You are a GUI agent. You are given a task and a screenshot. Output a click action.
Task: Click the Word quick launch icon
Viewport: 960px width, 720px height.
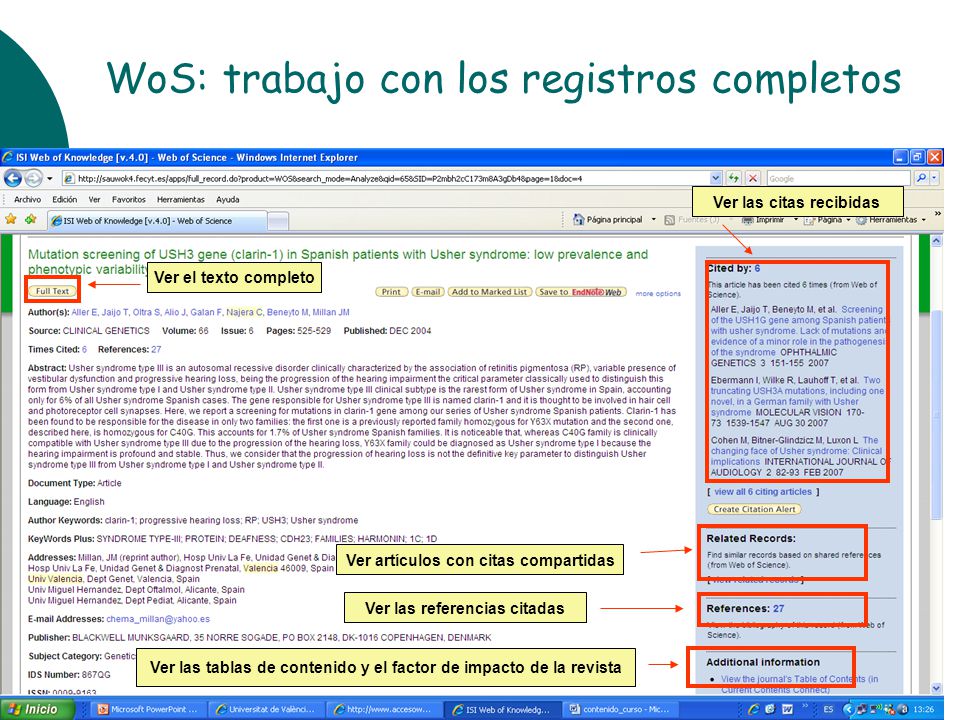pyautogui.click(x=787, y=710)
